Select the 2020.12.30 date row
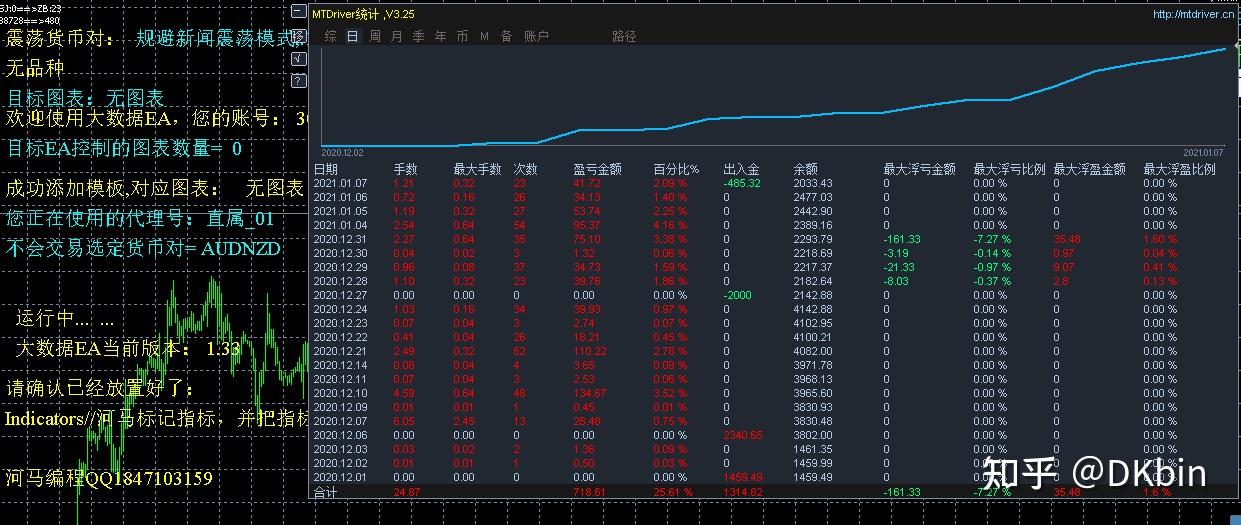 pos(340,253)
